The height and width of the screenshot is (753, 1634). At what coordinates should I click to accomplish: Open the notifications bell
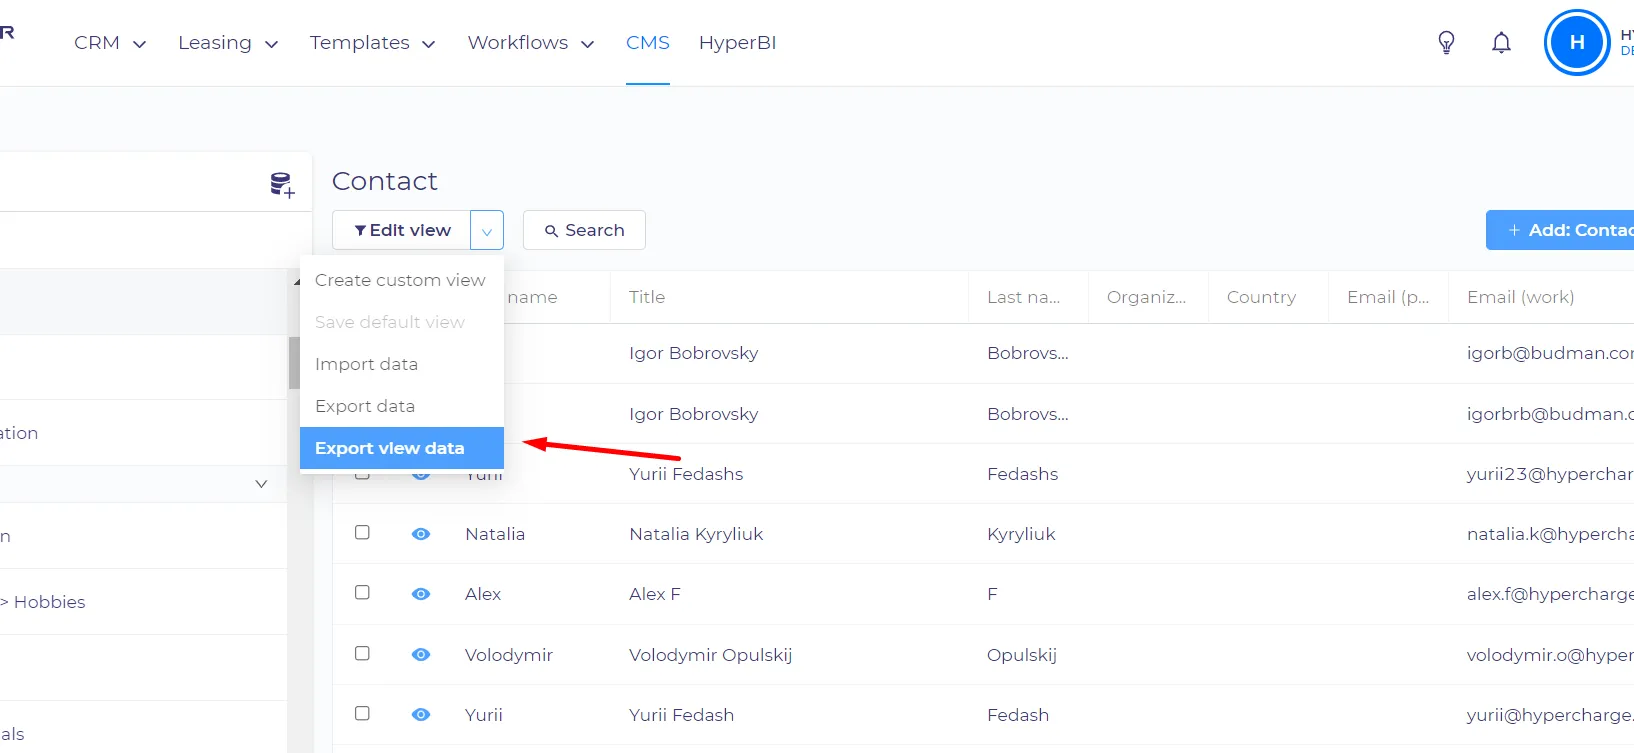(1501, 42)
